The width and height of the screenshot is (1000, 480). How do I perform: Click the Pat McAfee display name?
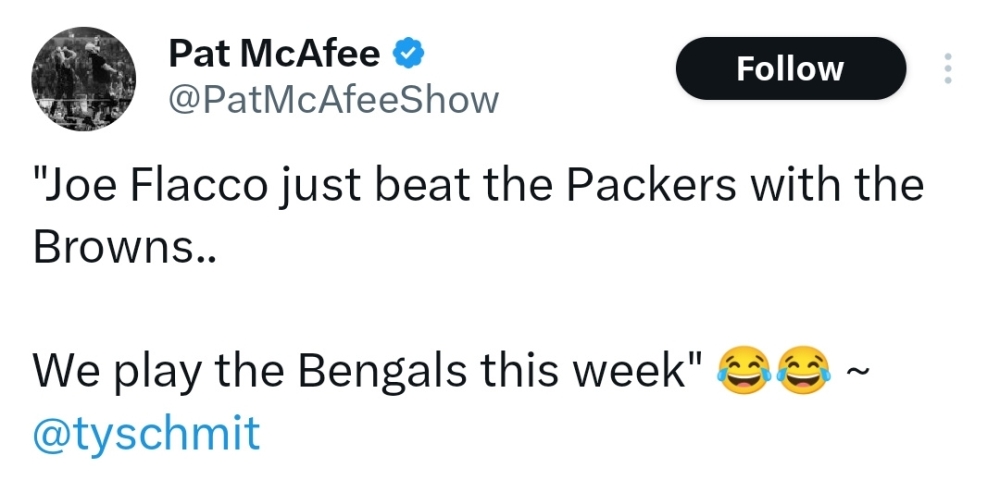click(x=274, y=53)
